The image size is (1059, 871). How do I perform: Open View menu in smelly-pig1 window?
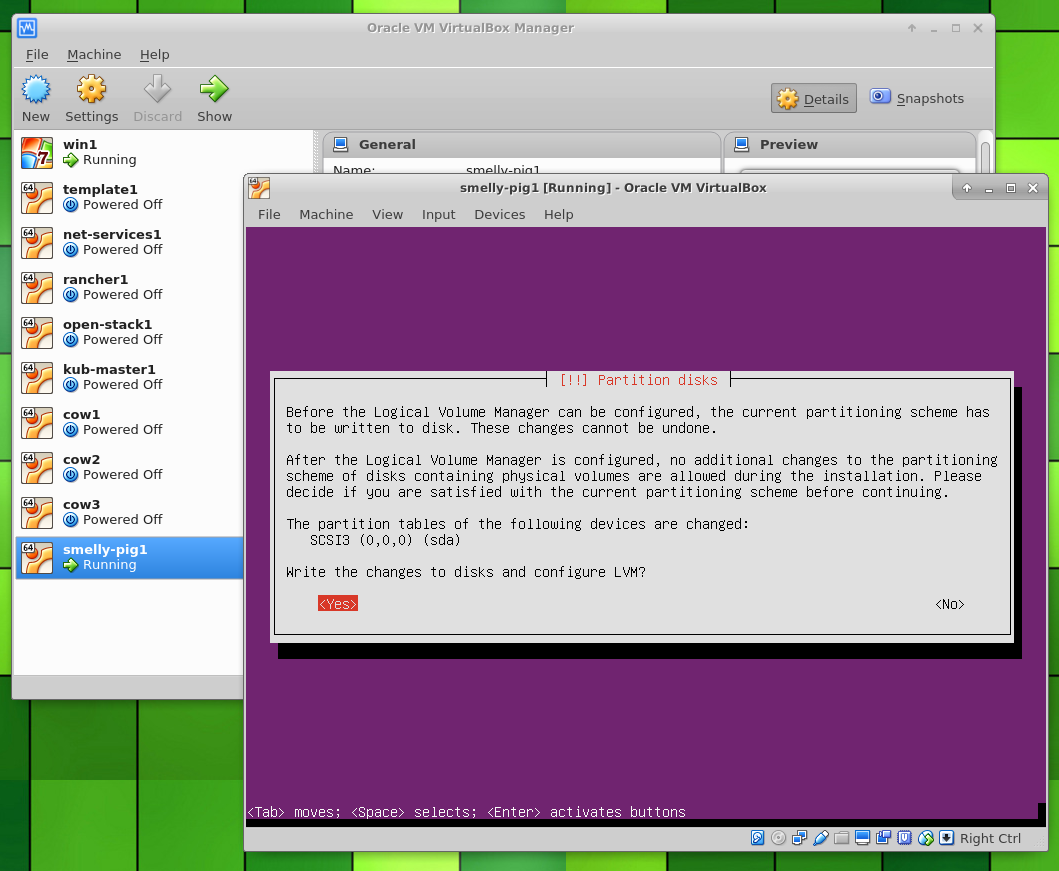[x=387, y=215]
